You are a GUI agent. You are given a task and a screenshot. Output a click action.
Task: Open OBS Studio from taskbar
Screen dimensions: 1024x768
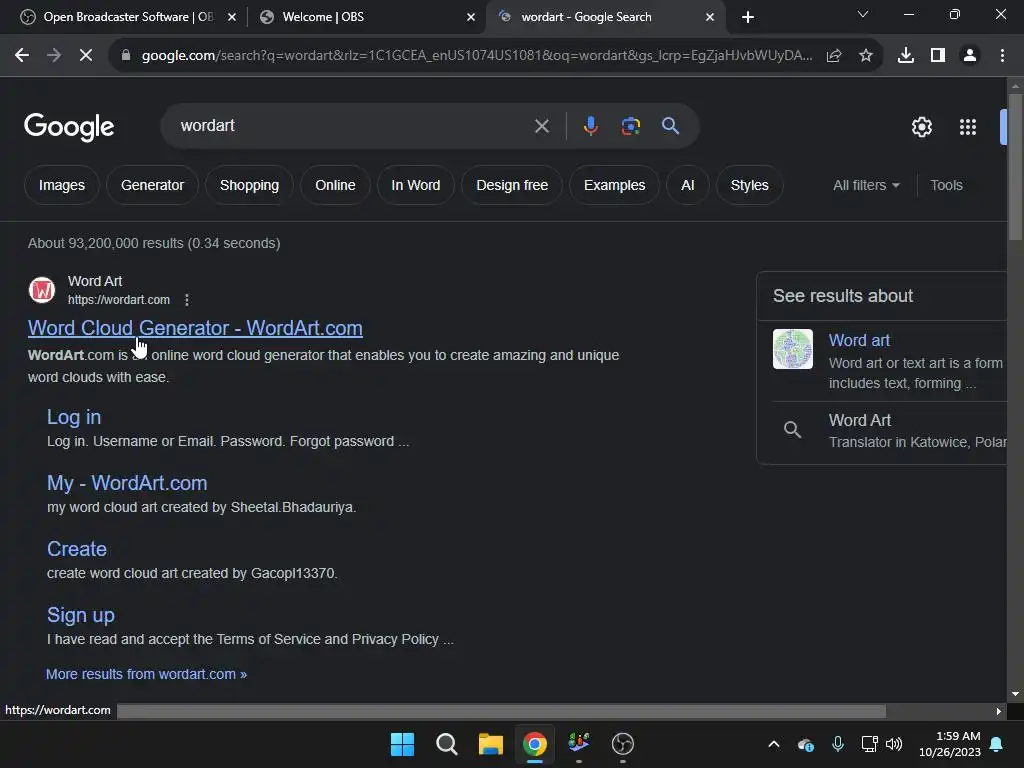pyautogui.click(x=622, y=744)
